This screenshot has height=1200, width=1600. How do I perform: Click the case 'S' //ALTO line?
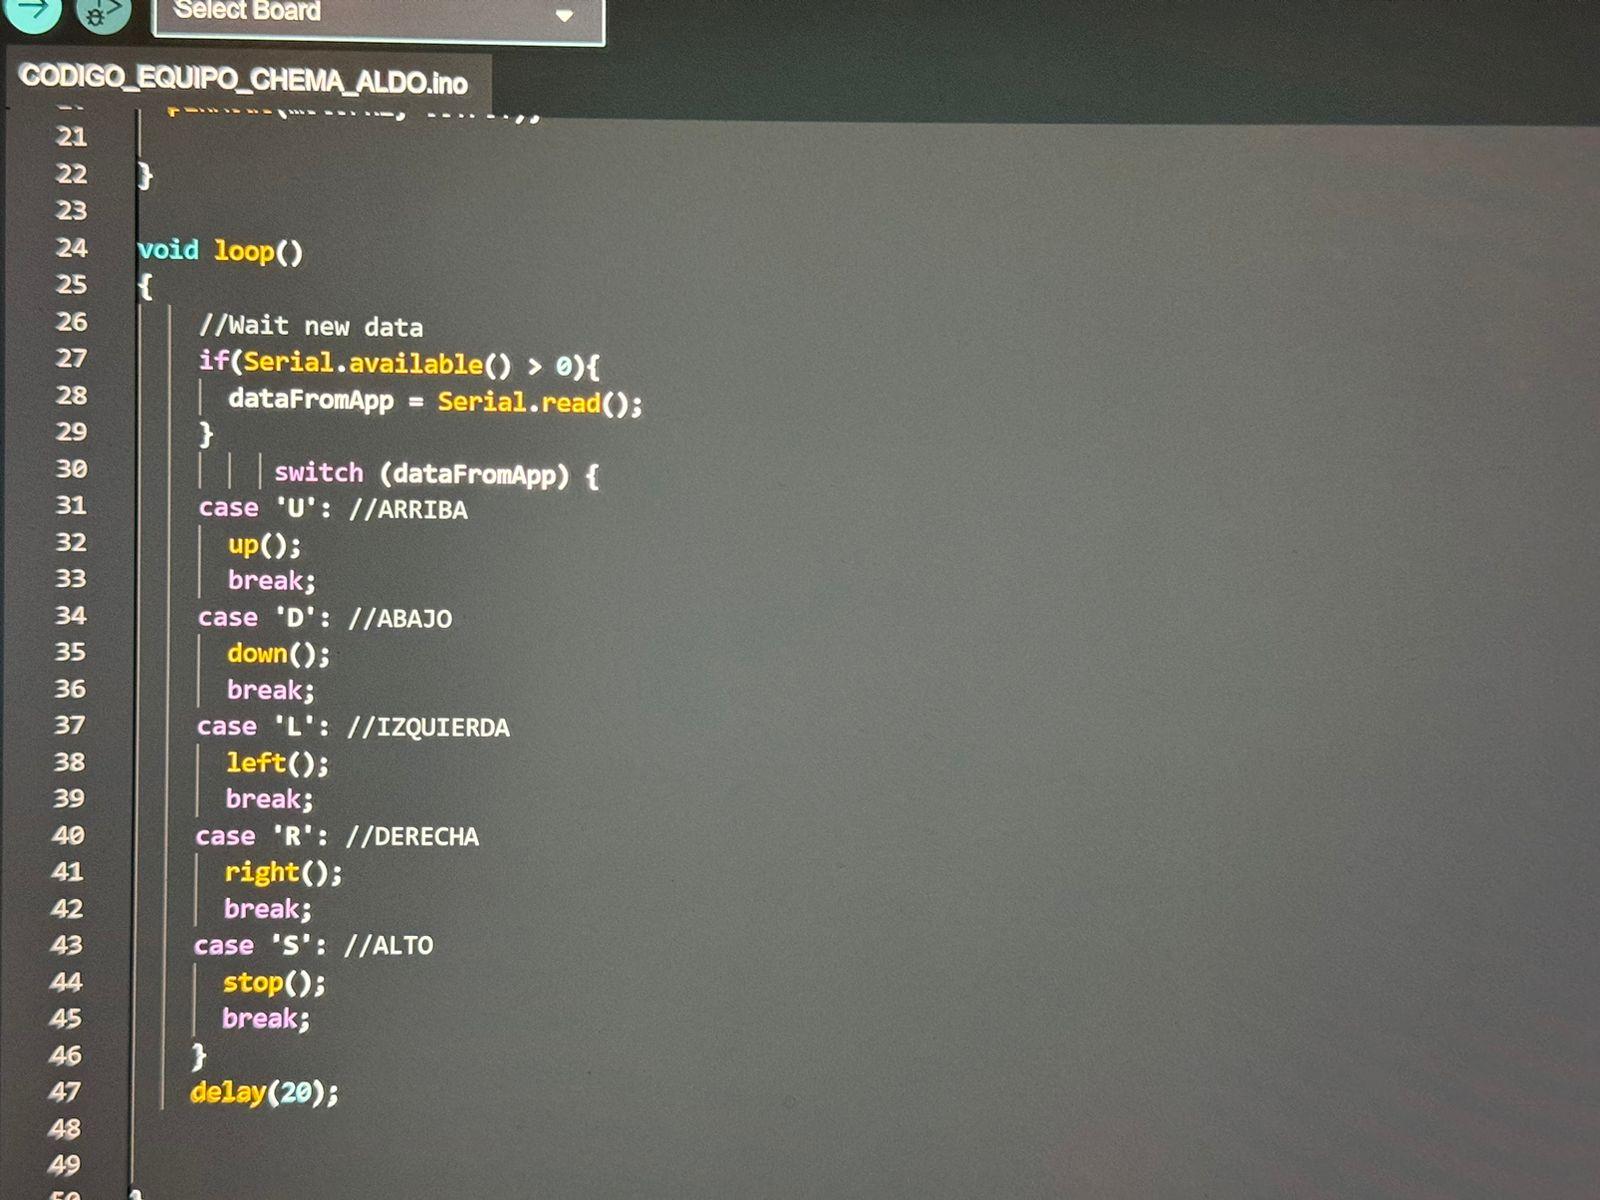point(313,945)
